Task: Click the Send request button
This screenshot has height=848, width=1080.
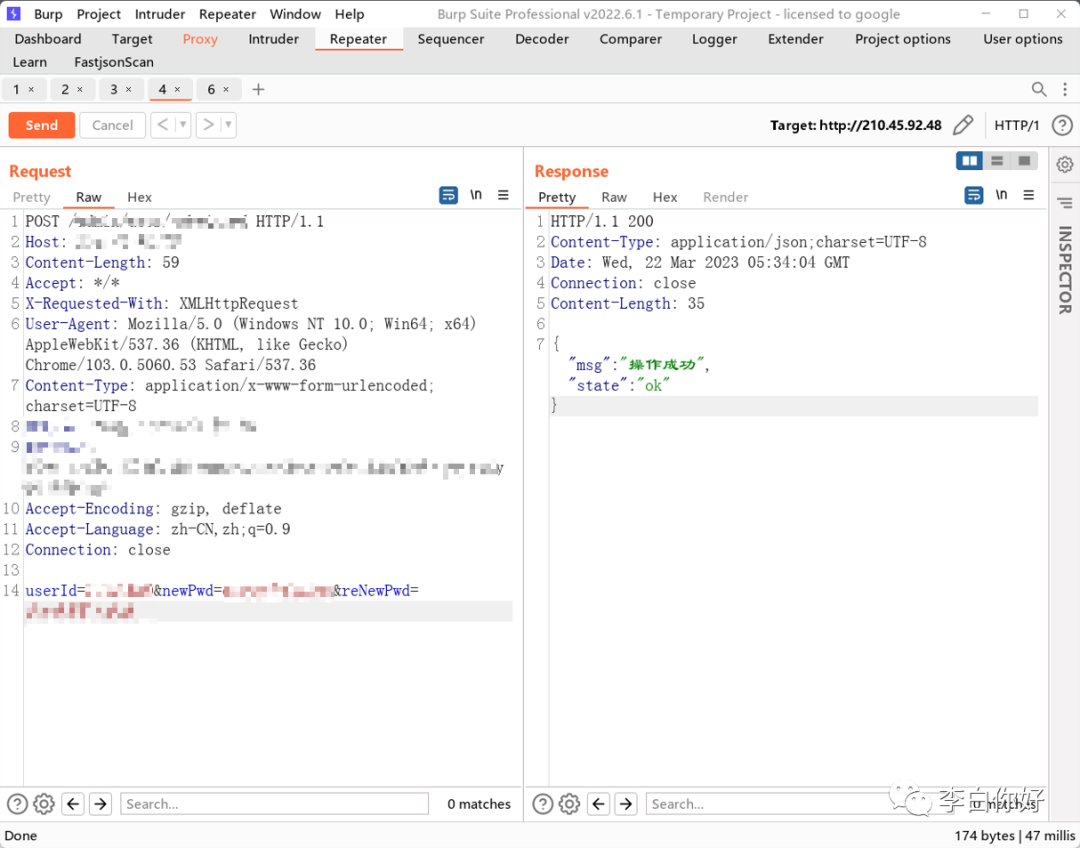Action: click(x=41, y=125)
